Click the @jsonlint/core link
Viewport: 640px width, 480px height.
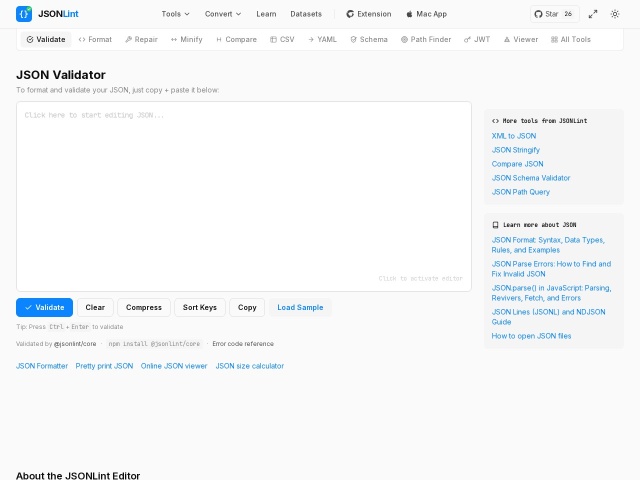75,344
